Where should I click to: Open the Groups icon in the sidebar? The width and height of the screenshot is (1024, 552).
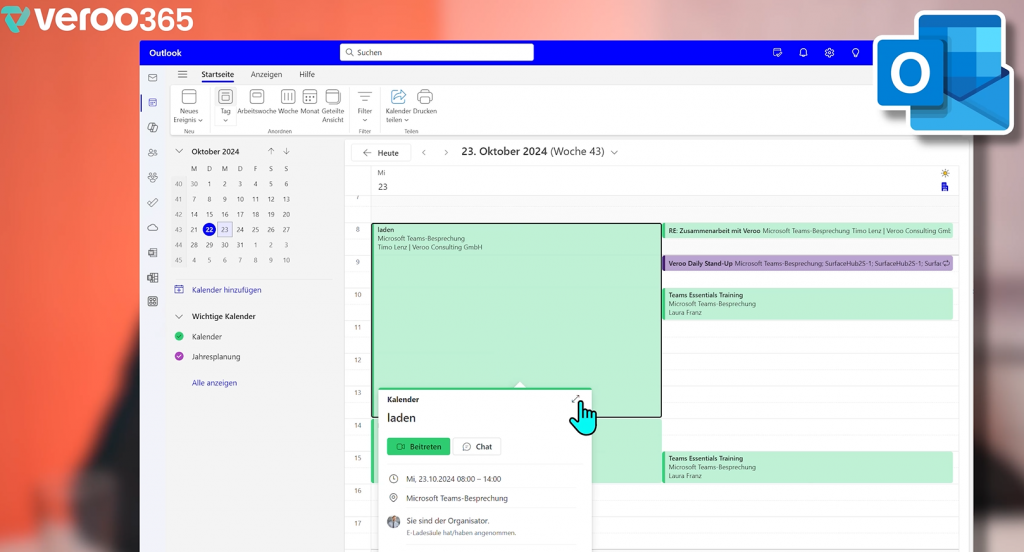tap(152, 177)
